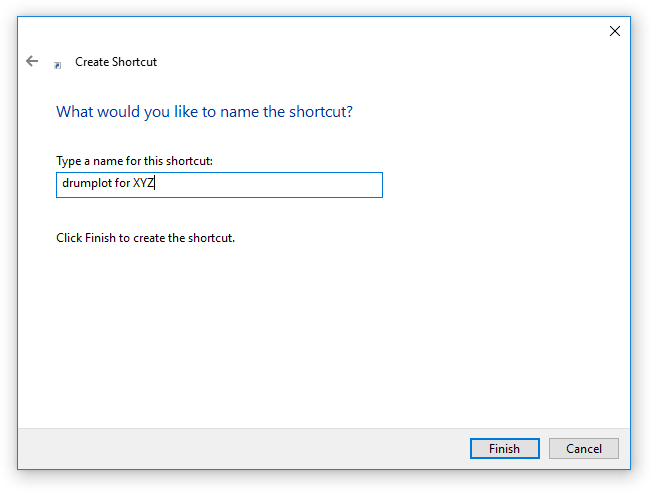Click the word "Finish" in instruction sentence

point(100,238)
